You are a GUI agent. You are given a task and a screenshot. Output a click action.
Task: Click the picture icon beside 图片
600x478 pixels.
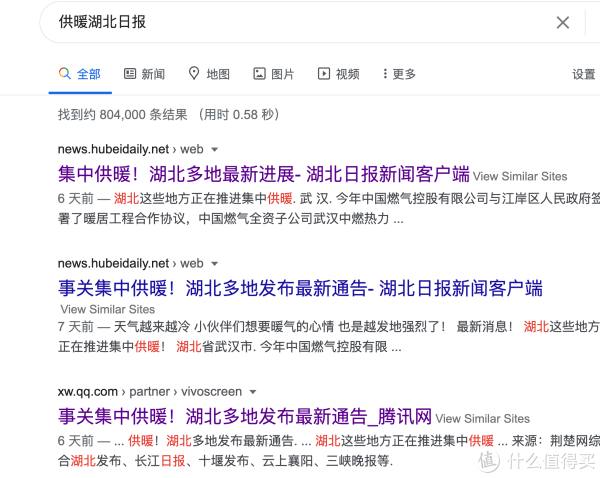259,73
